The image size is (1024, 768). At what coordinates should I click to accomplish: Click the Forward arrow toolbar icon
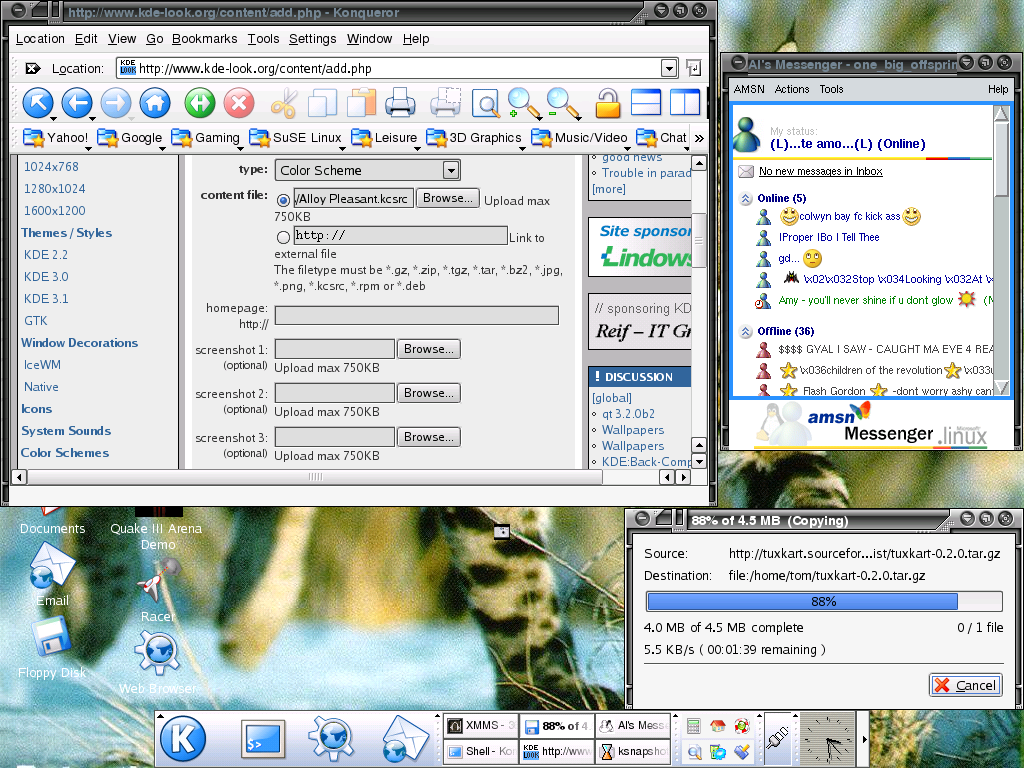(116, 103)
